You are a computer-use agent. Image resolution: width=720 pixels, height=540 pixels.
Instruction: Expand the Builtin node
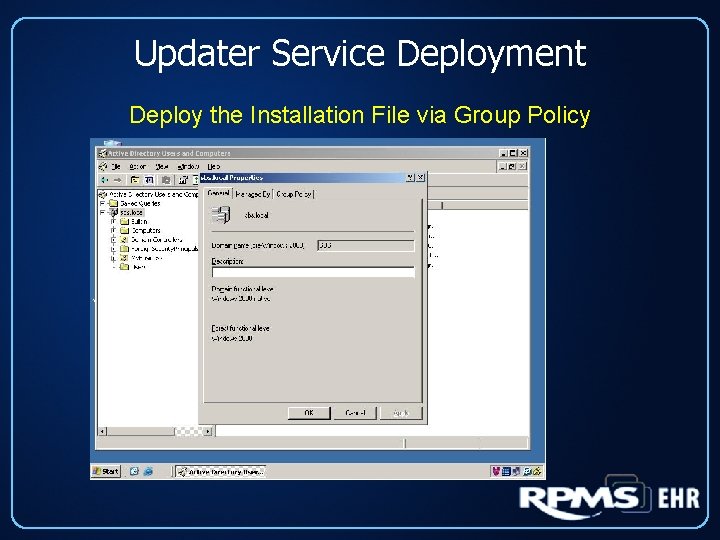[x=113, y=221]
